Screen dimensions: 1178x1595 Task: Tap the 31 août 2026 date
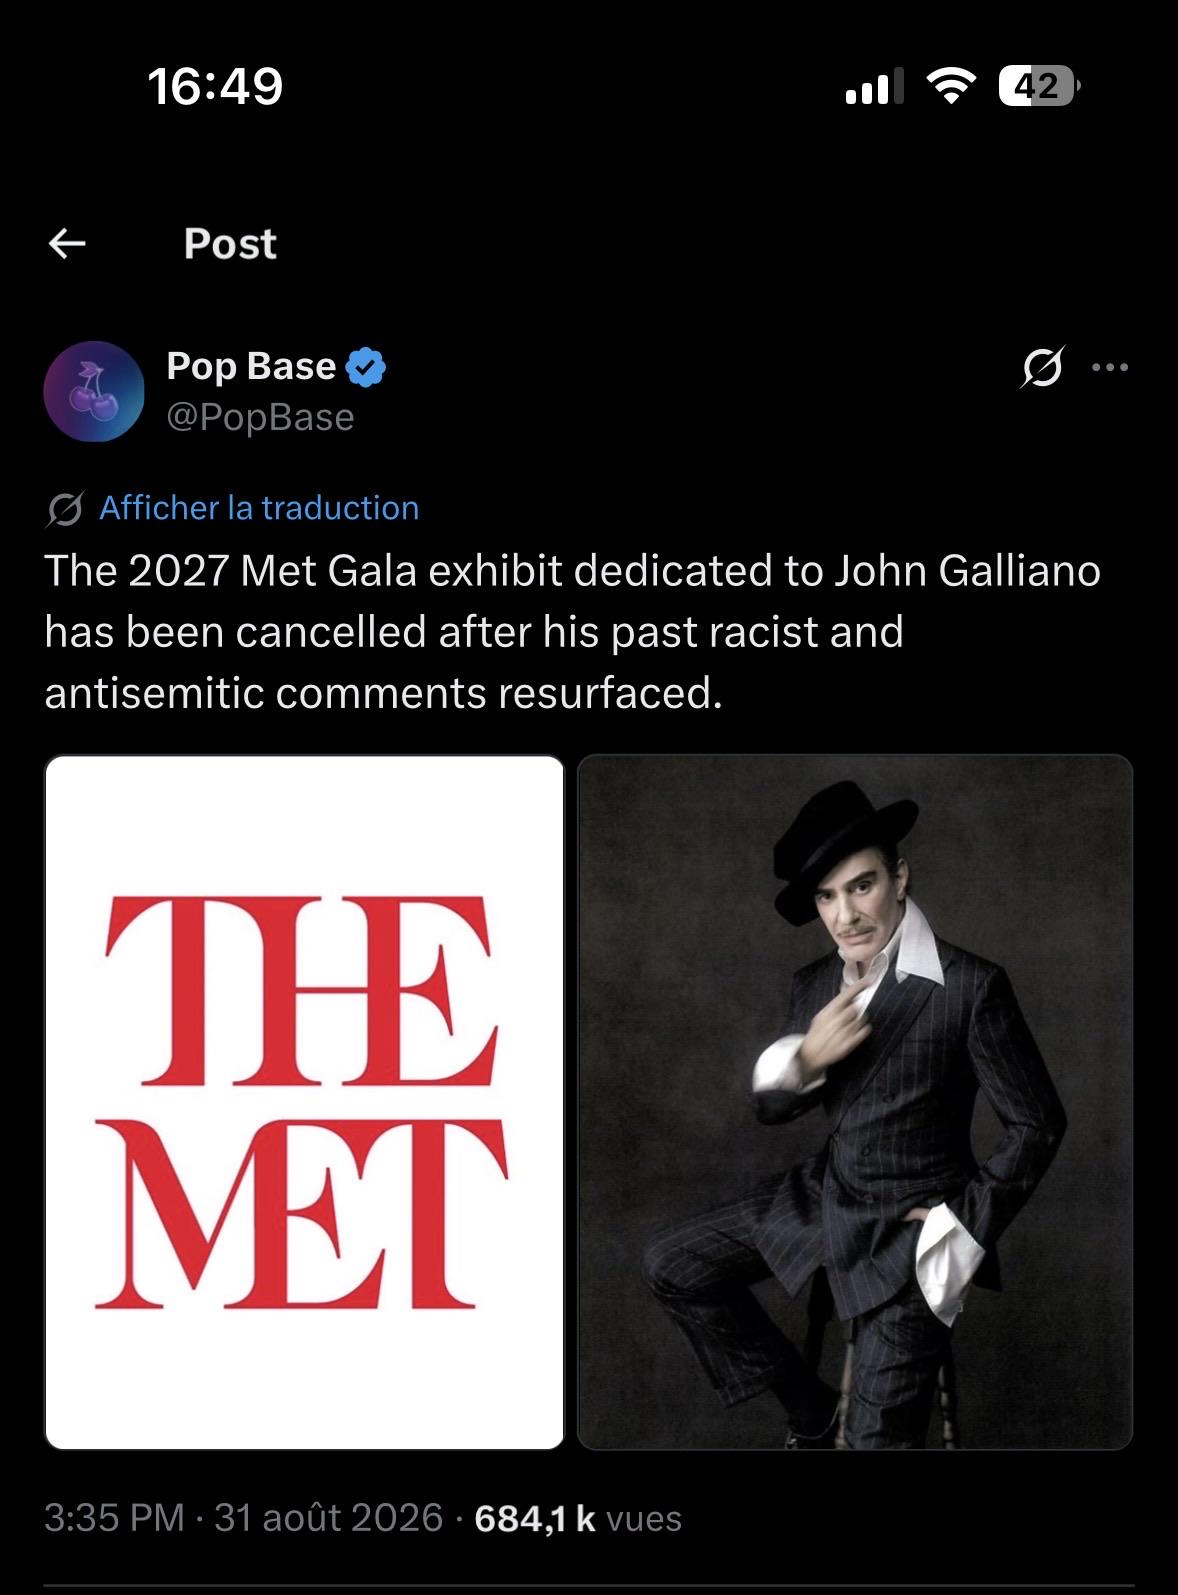(x=328, y=1518)
